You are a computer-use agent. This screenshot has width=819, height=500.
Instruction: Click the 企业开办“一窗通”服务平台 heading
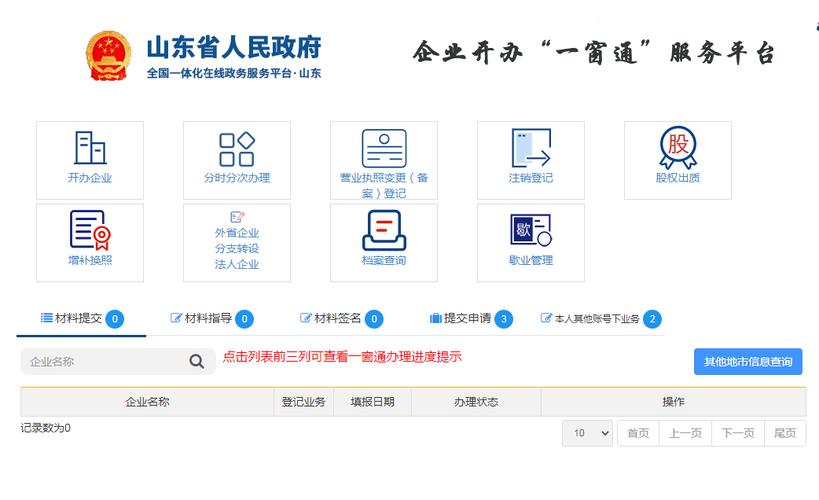tap(594, 53)
